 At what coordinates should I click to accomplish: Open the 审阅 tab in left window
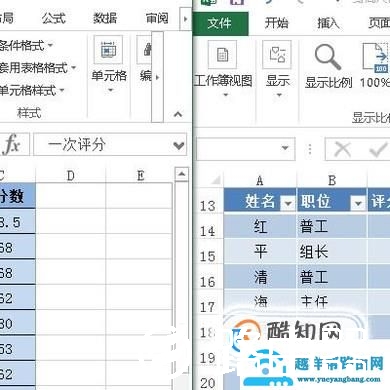coord(157,18)
